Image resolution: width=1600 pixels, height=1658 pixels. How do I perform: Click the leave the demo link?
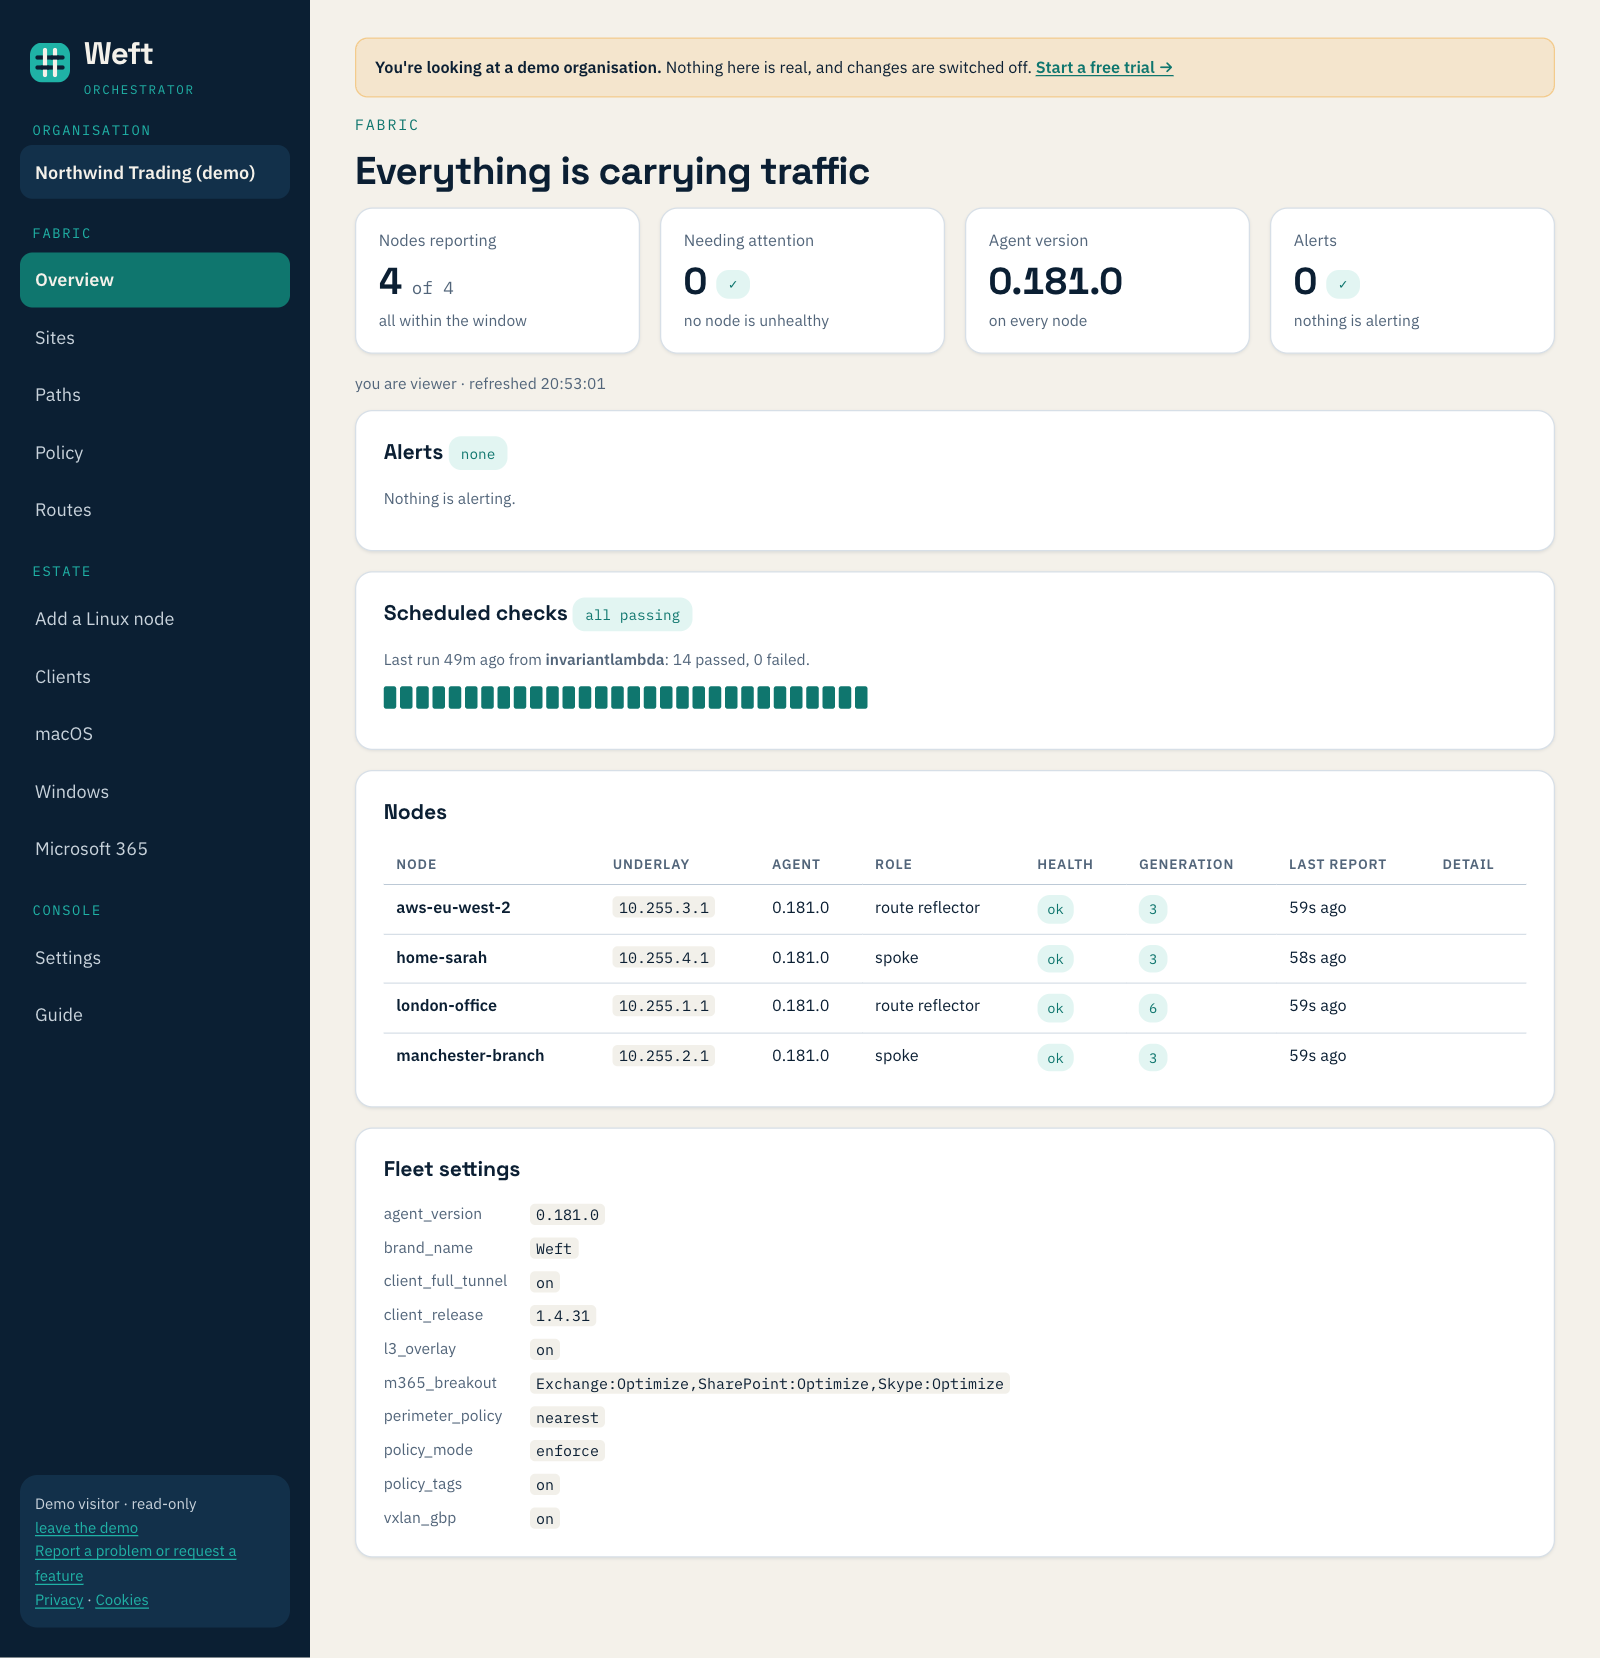[86, 1528]
